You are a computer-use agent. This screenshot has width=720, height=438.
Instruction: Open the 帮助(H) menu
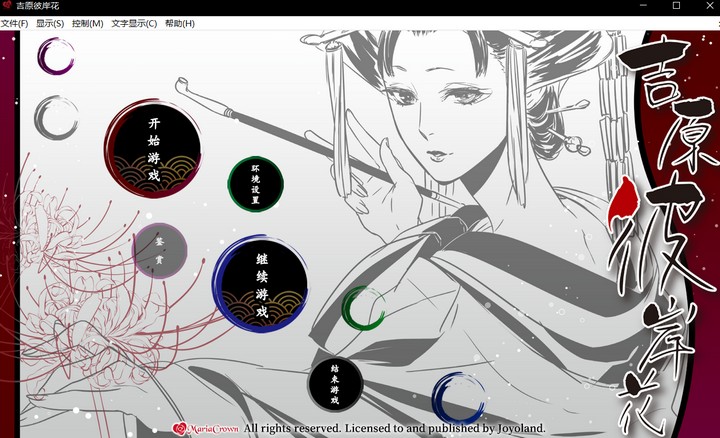(180, 23)
